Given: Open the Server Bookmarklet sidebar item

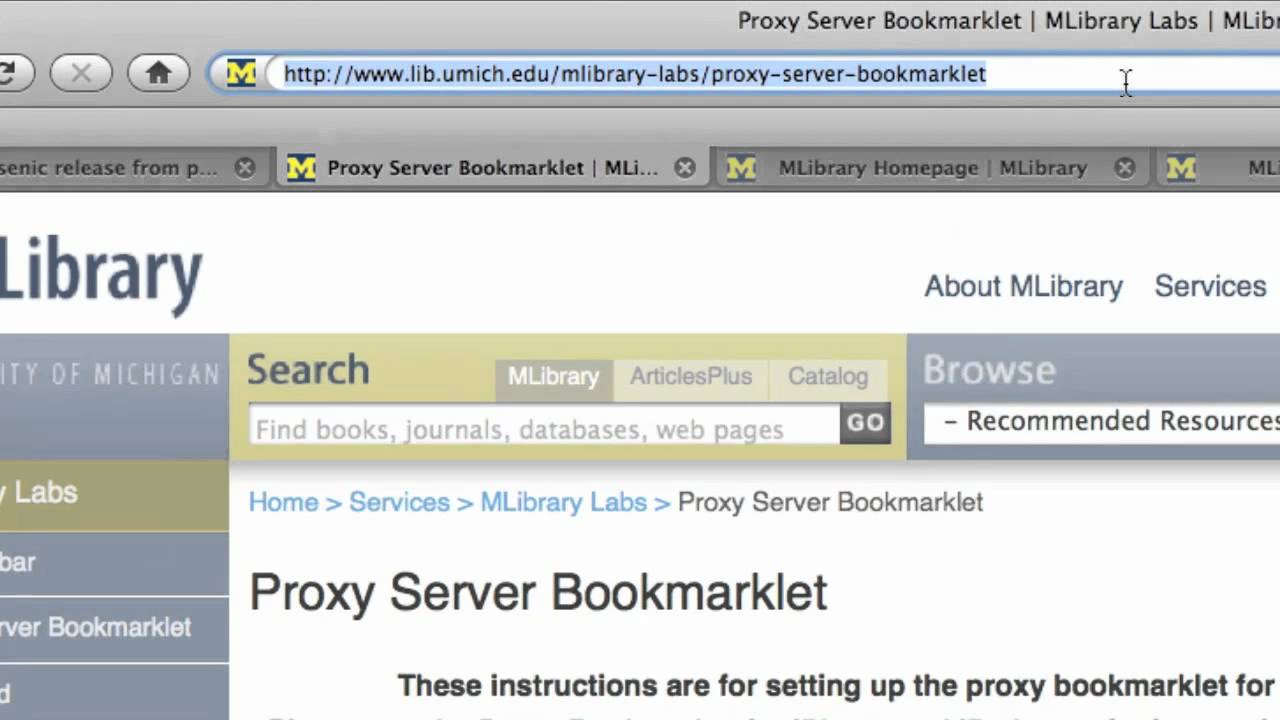Looking at the screenshot, I should pos(114,628).
